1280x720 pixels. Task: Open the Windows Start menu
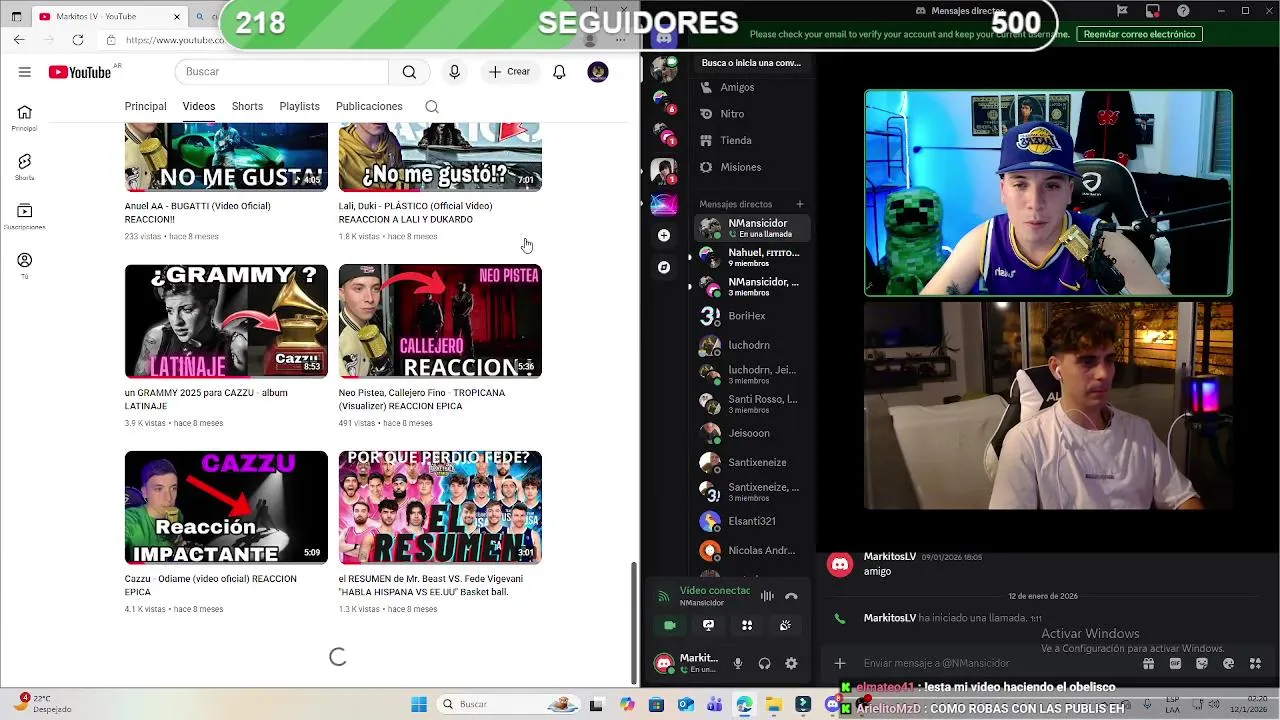pos(419,704)
